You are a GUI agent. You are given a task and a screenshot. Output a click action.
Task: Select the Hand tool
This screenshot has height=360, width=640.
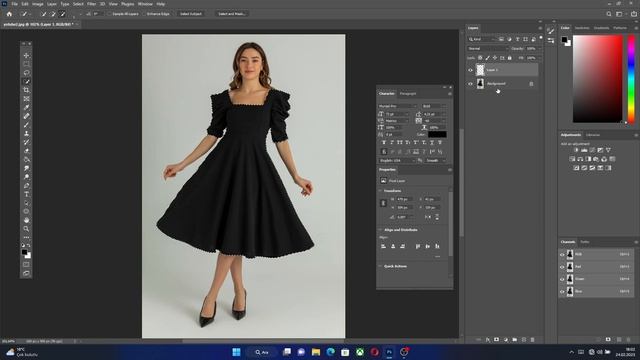tap(27, 220)
